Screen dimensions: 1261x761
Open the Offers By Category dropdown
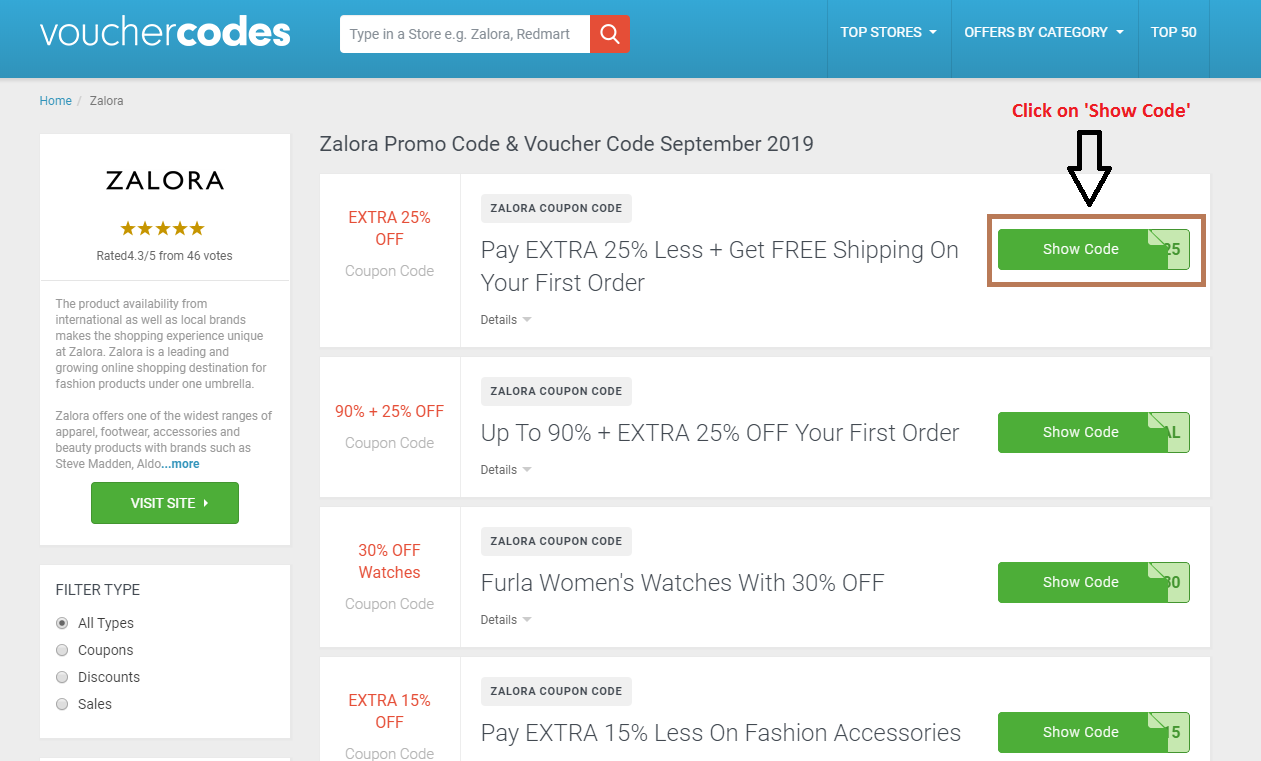tap(1044, 32)
